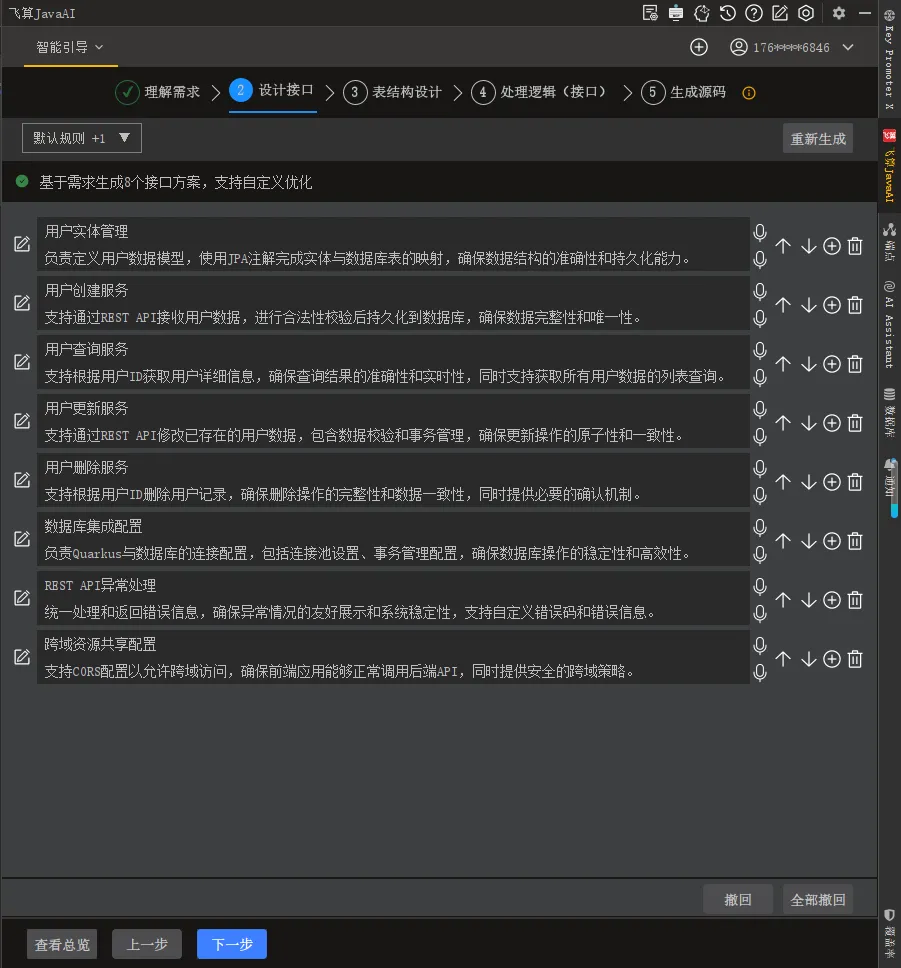Image resolution: width=901 pixels, height=968 pixels.
Task: Expand the 智能引导 dropdown
Action: [70, 46]
